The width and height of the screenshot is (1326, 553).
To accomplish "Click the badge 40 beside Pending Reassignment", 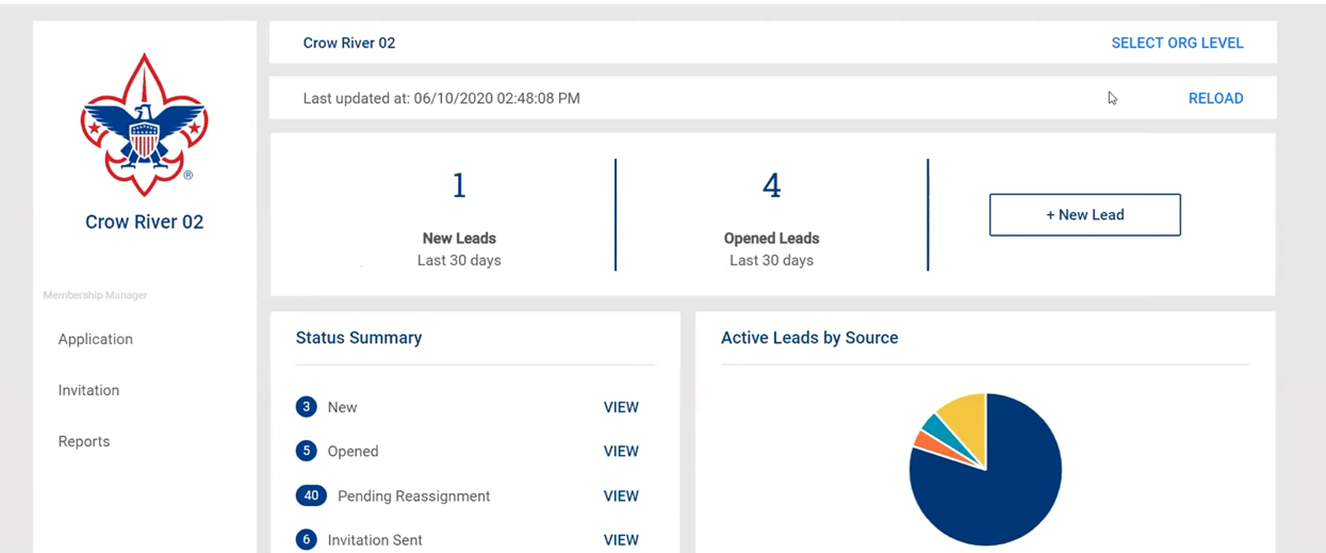I will [311, 496].
